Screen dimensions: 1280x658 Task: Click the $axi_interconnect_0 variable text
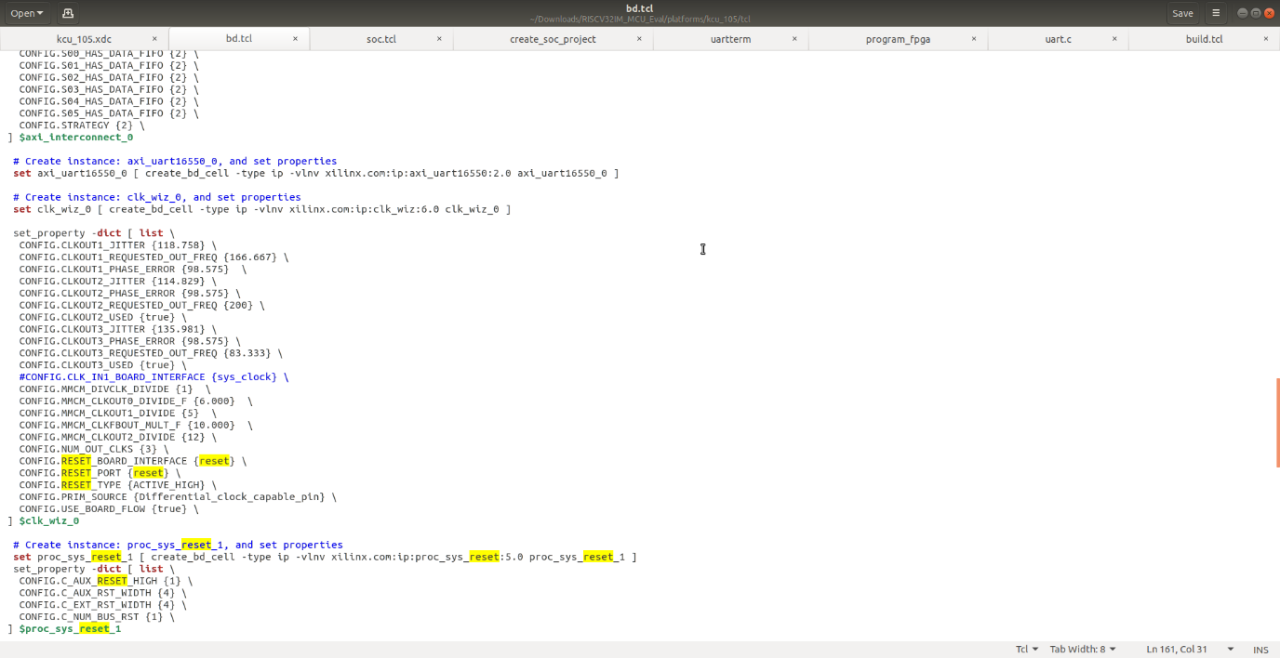coord(76,137)
